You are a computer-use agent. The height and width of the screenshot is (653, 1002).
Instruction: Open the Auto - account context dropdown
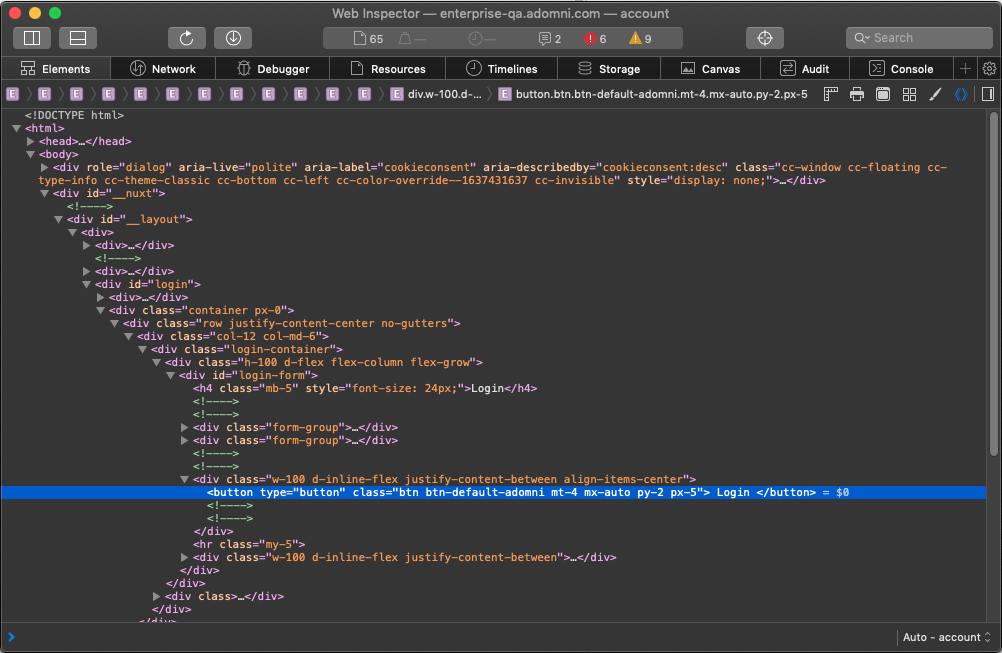point(946,637)
